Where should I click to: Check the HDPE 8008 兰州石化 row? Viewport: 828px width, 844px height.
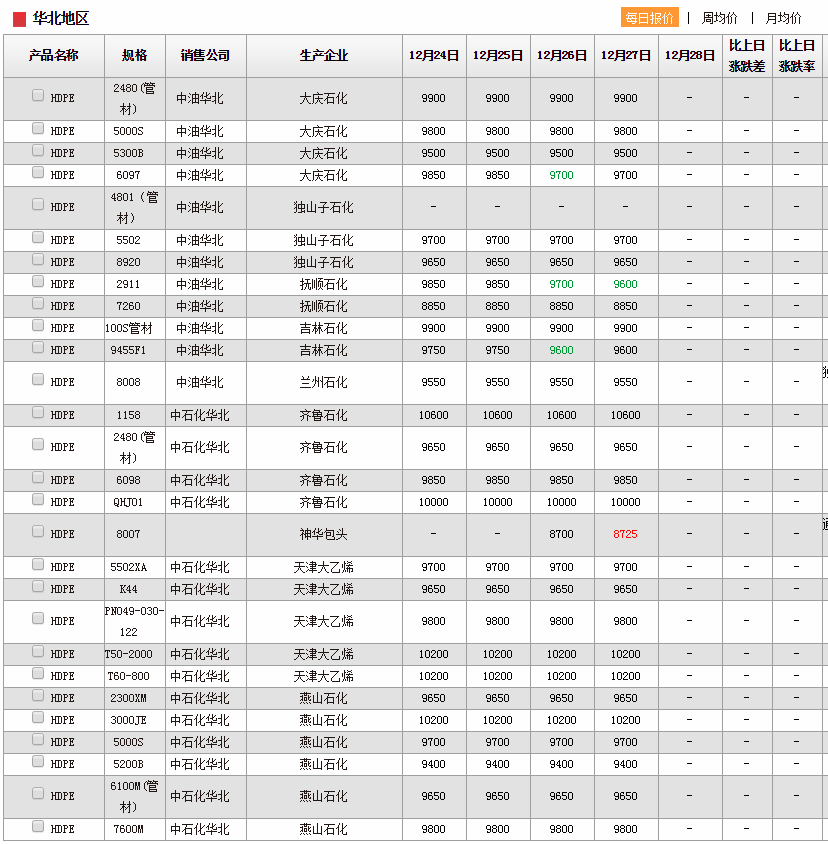pyautogui.click(x=38, y=379)
